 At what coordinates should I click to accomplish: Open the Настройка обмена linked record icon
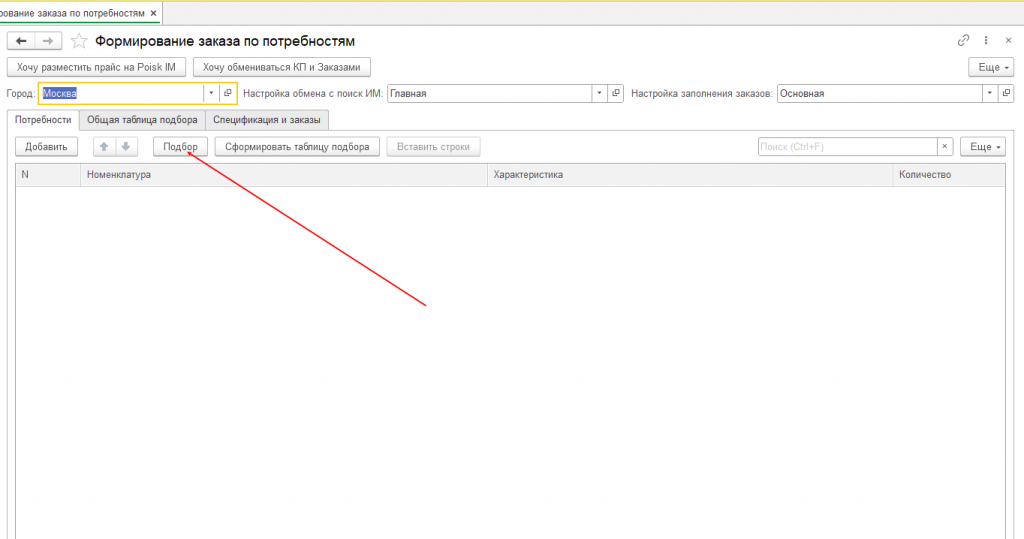[x=616, y=93]
